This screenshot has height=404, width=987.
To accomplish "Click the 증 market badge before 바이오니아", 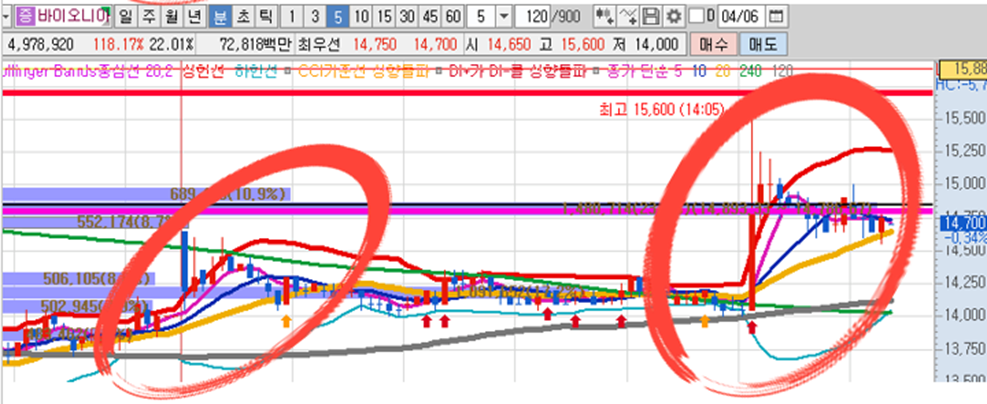I will click(24, 16).
